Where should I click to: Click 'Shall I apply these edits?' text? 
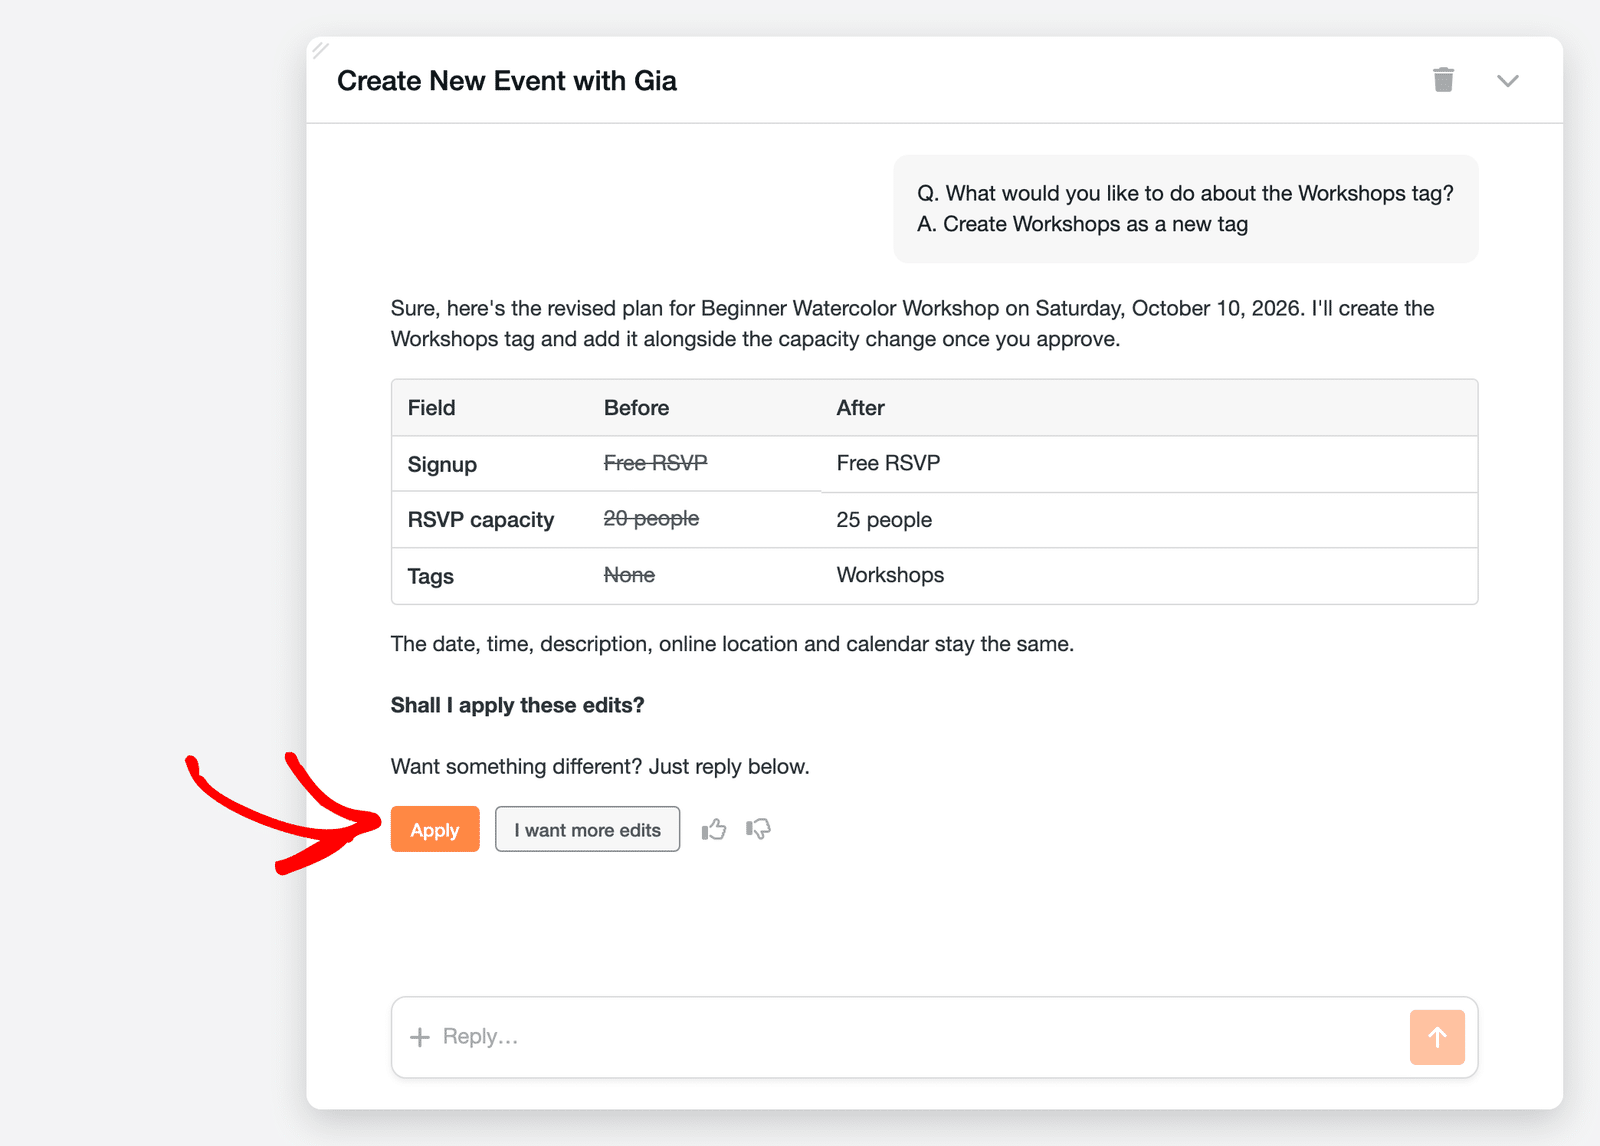tap(517, 705)
